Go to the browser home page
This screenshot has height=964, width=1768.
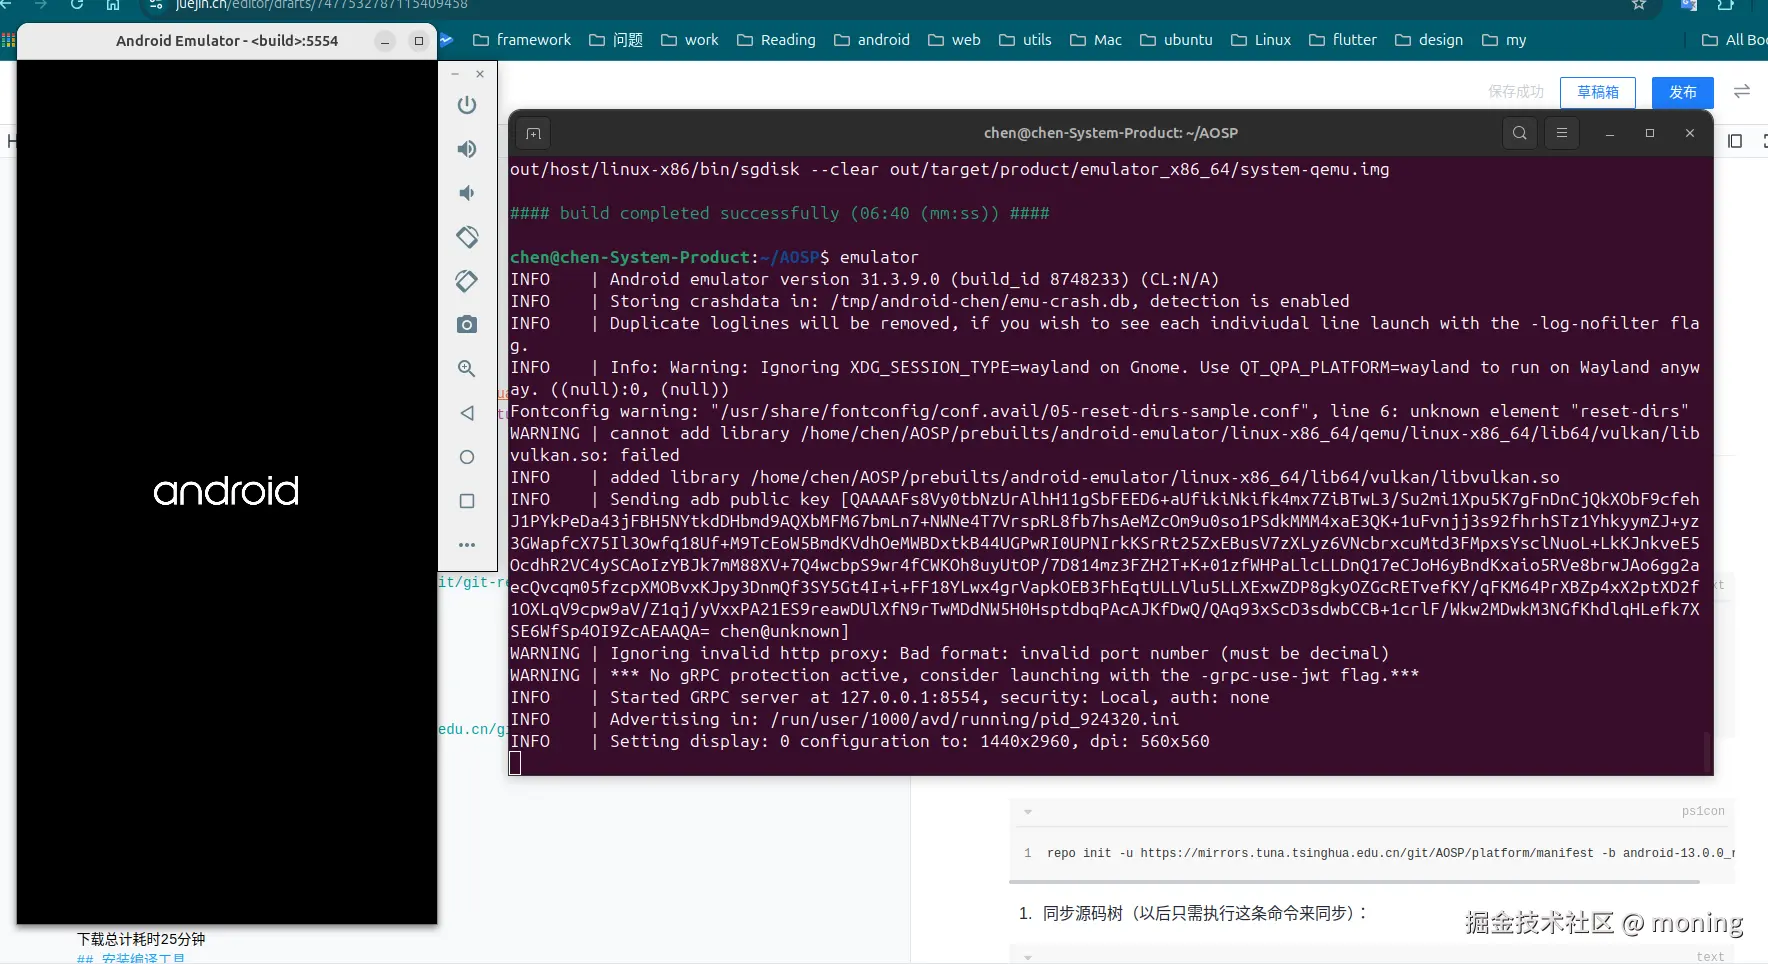pyautogui.click(x=113, y=5)
